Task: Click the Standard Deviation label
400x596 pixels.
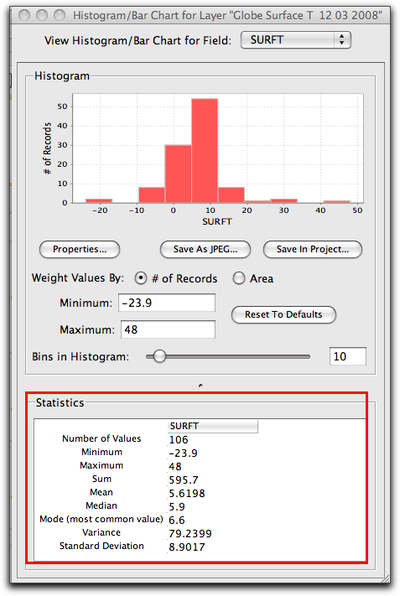Action: point(102,546)
